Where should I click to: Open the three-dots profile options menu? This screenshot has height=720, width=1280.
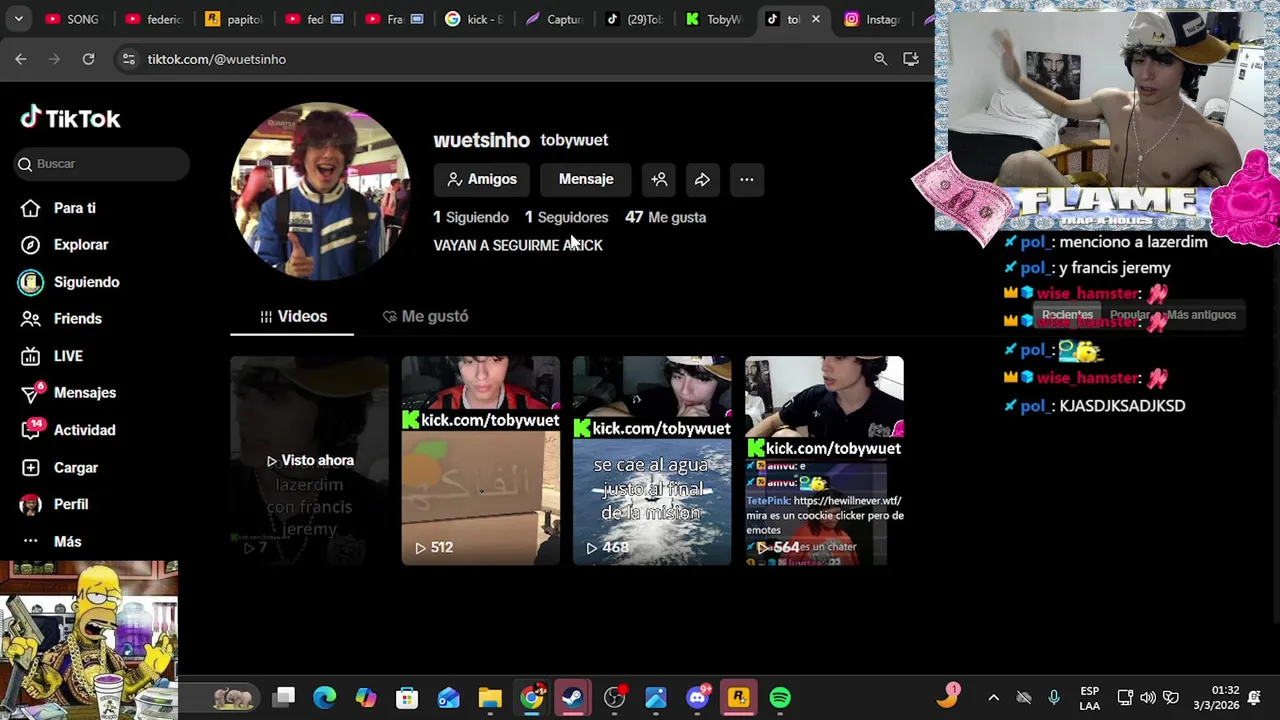coord(746,179)
